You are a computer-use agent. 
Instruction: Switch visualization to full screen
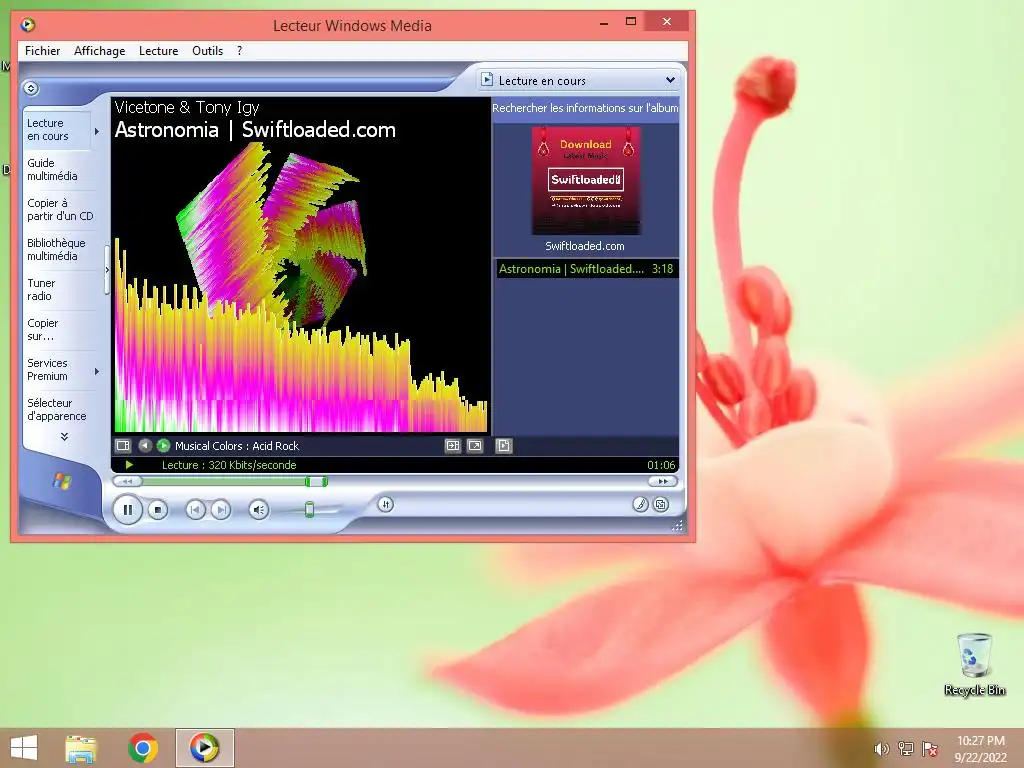pos(475,445)
